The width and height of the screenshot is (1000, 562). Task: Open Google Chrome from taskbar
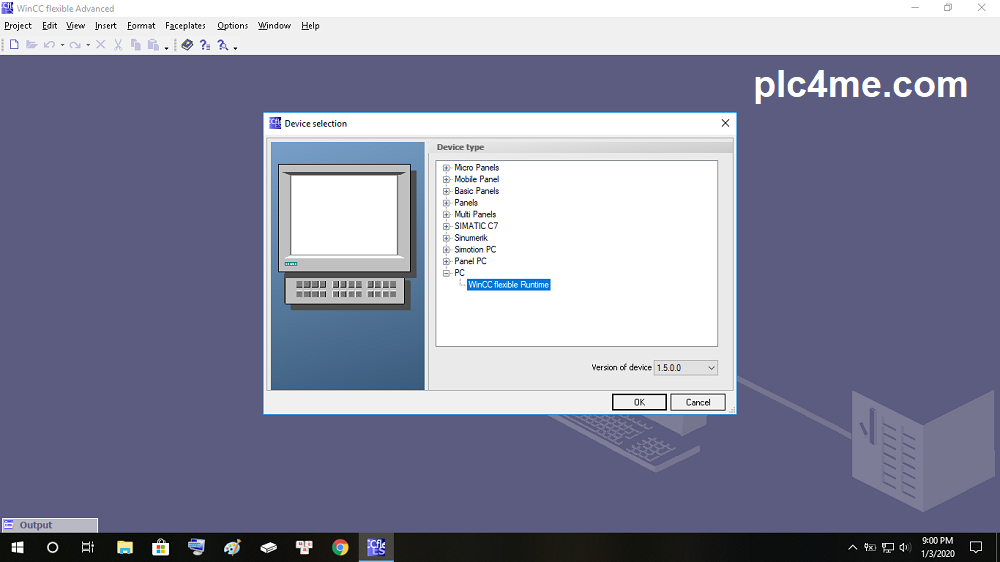point(340,547)
